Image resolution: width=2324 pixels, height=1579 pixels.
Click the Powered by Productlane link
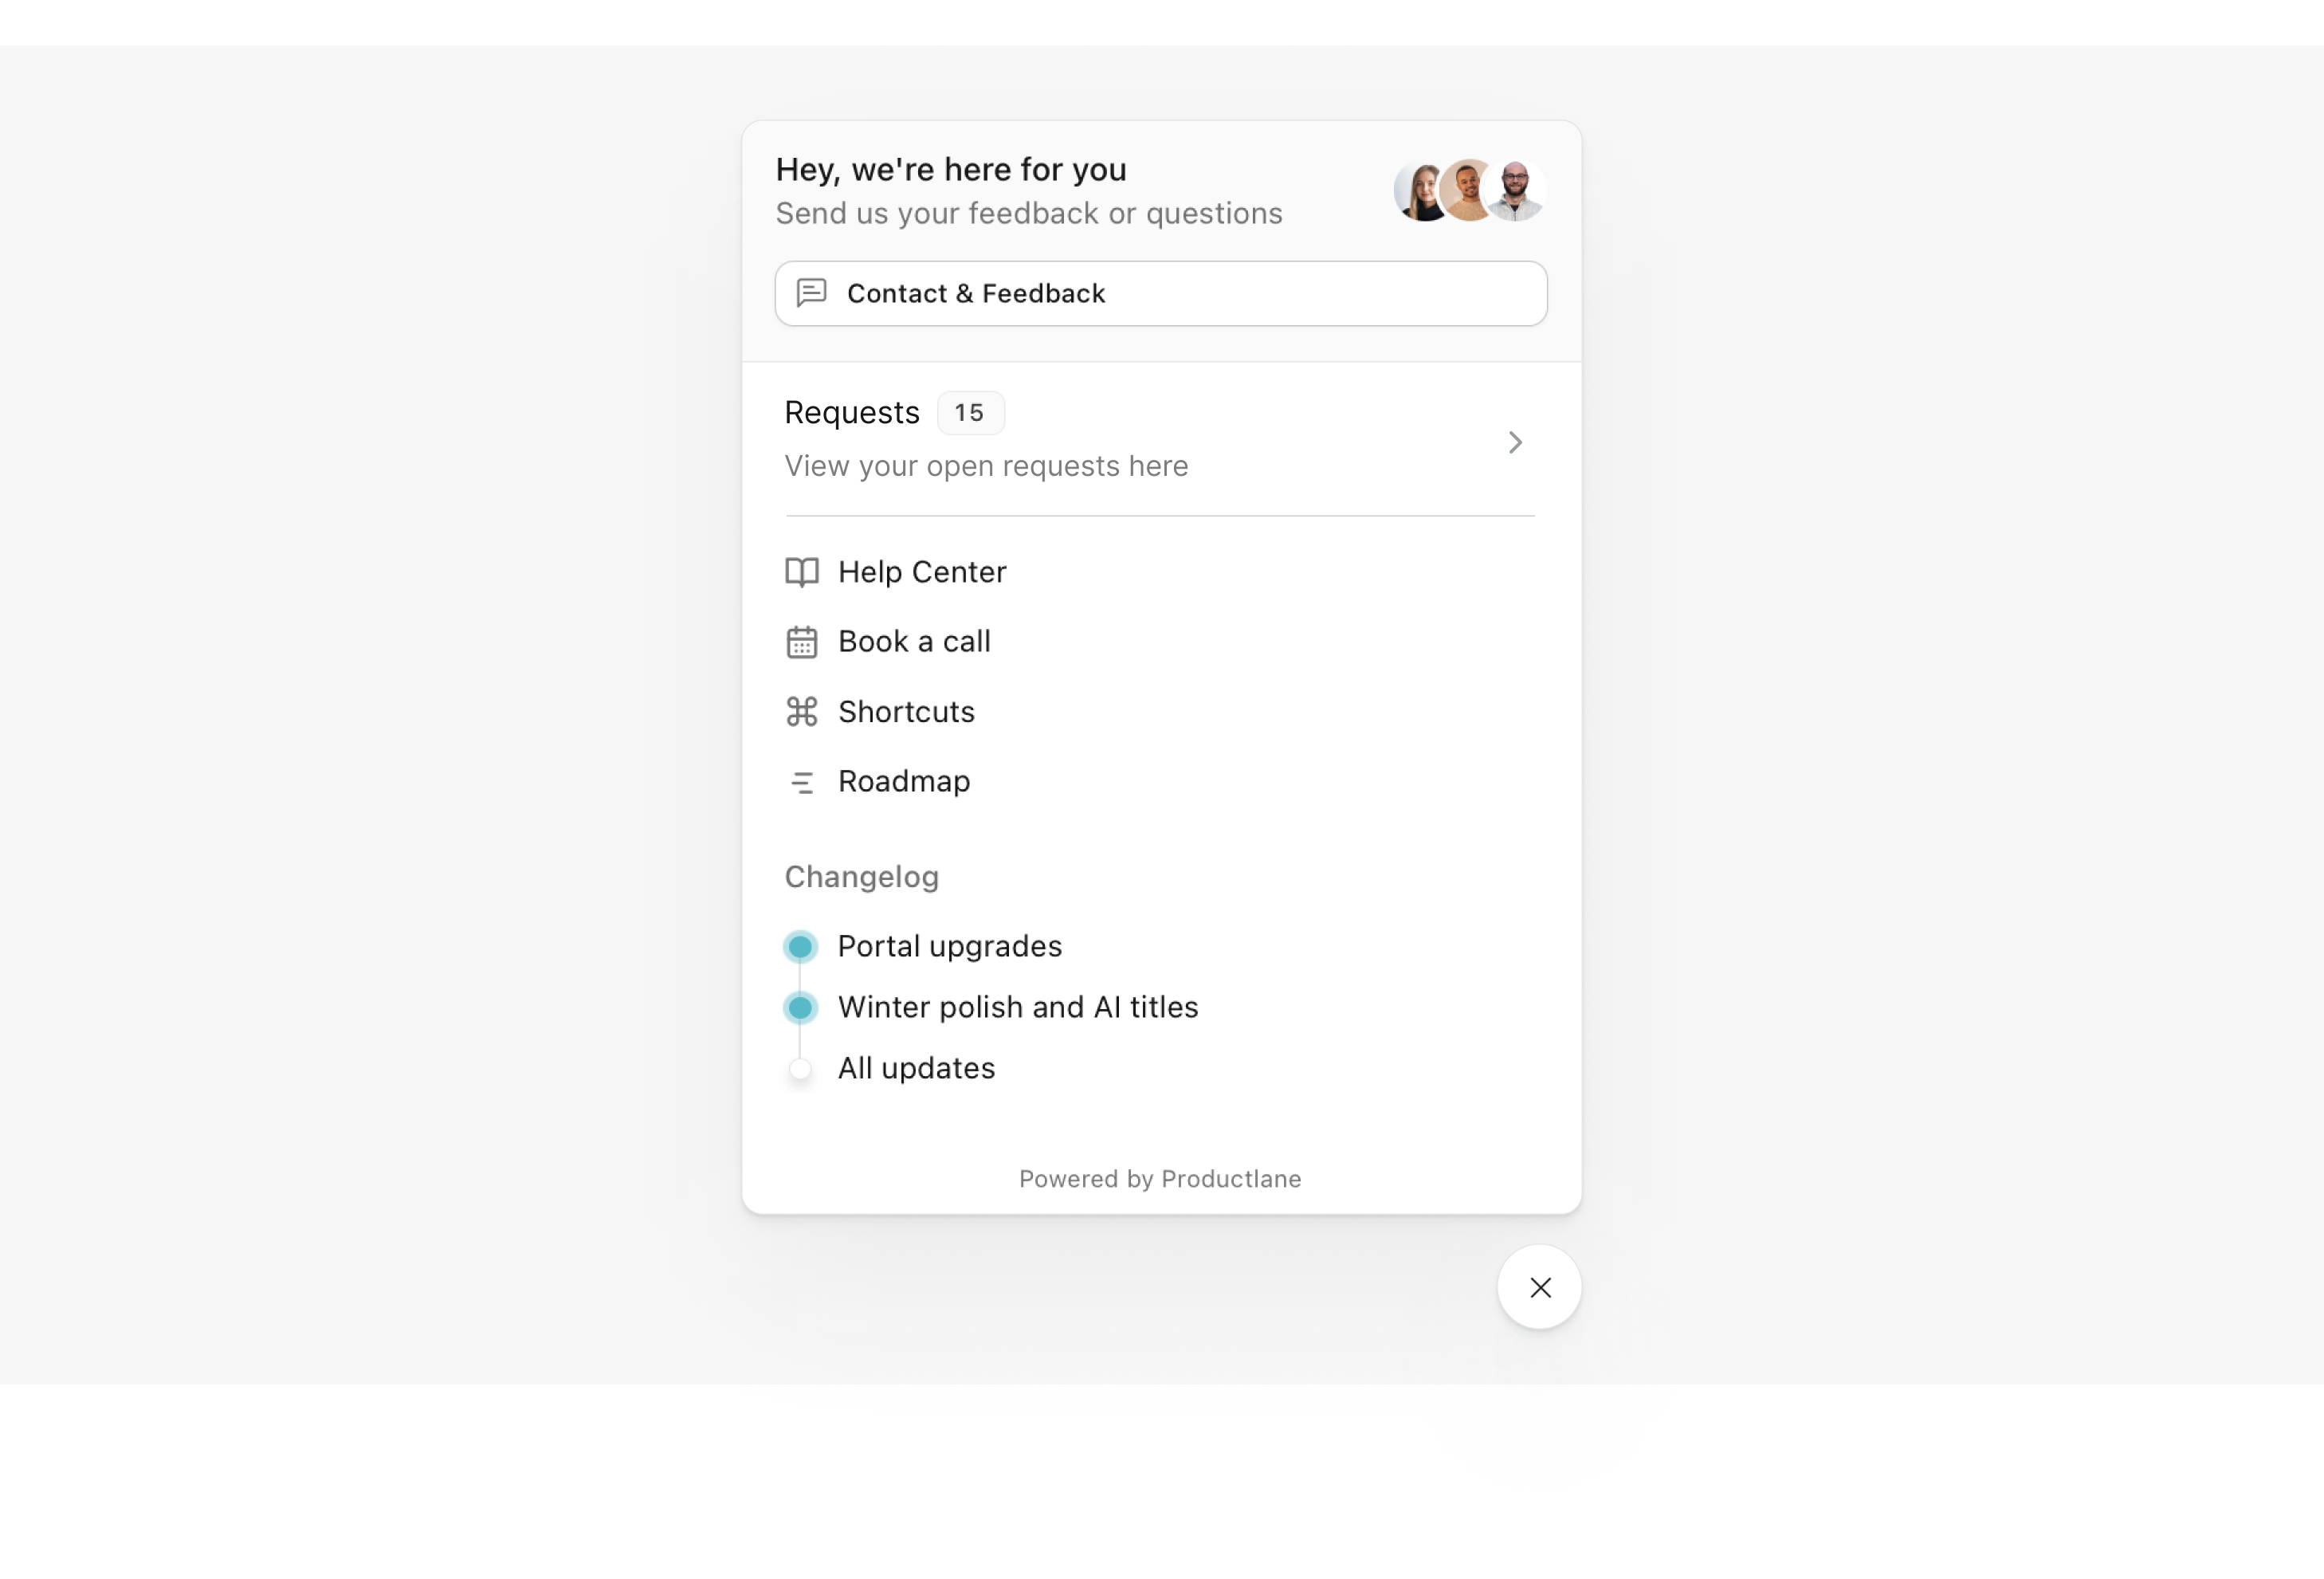(x=1160, y=1179)
